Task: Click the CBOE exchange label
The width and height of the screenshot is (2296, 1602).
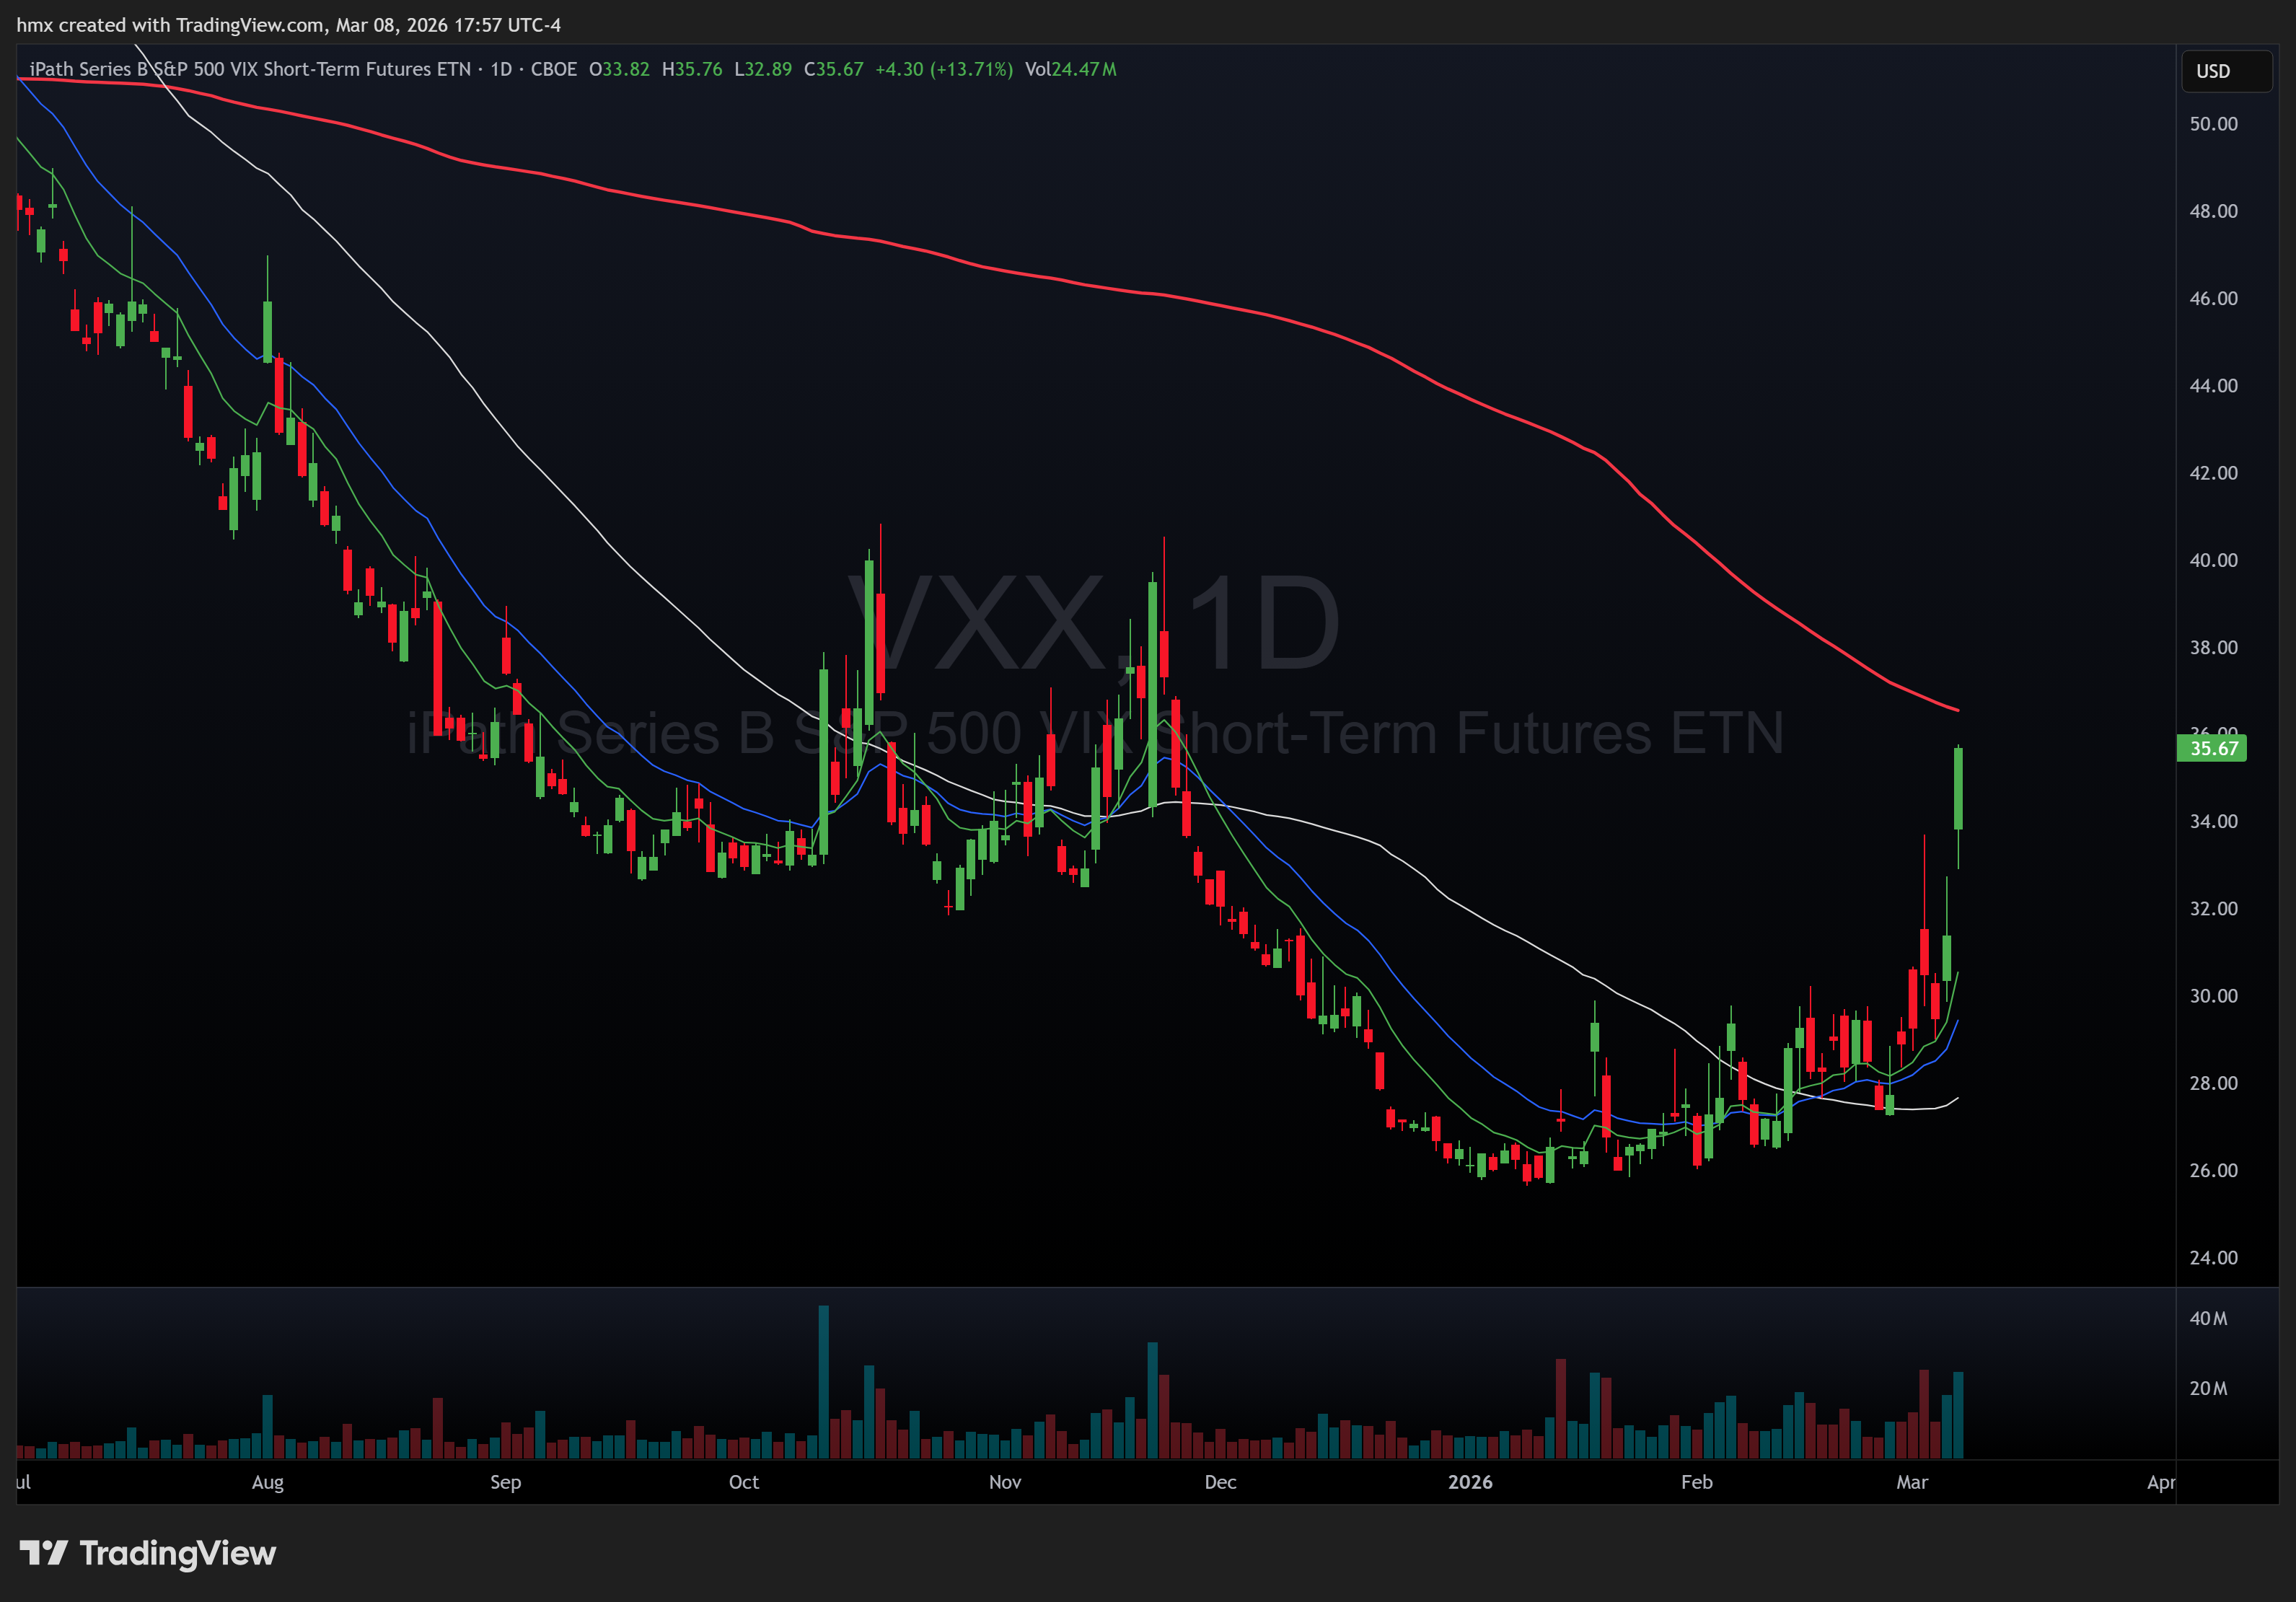Action: point(553,69)
